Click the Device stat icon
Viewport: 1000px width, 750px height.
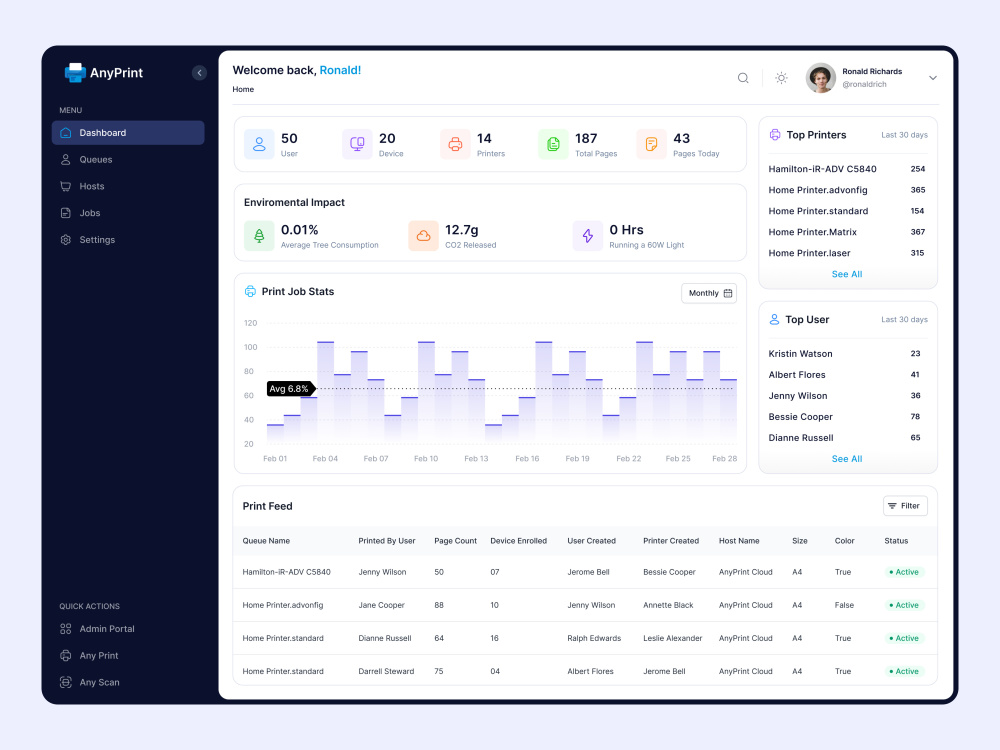click(x=357, y=144)
